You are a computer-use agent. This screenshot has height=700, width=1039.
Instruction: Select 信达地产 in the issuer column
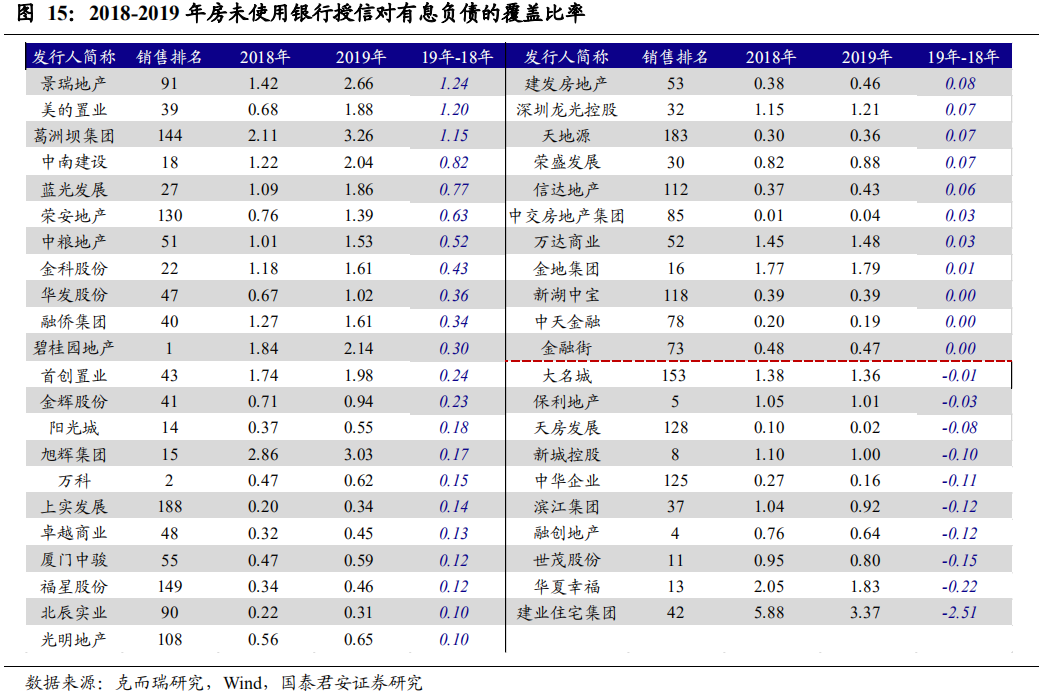point(567,190)
